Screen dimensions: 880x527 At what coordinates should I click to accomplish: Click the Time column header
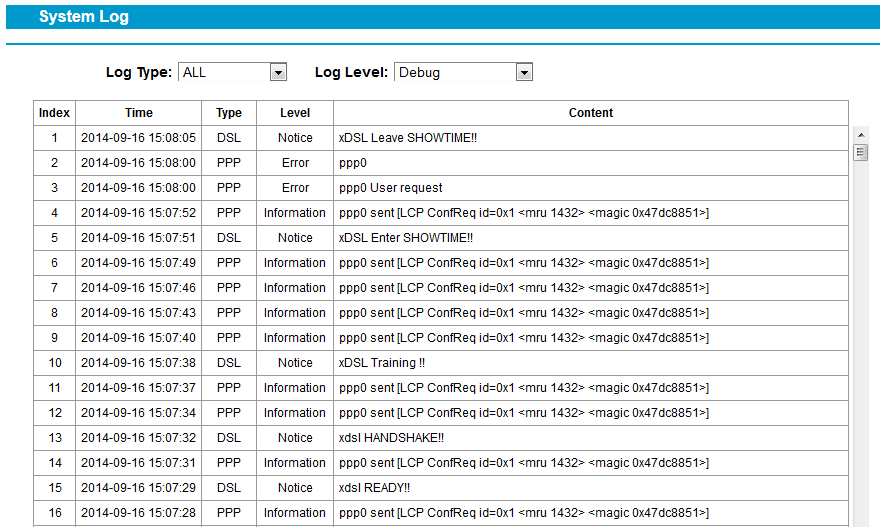click(x=139, y=113)
